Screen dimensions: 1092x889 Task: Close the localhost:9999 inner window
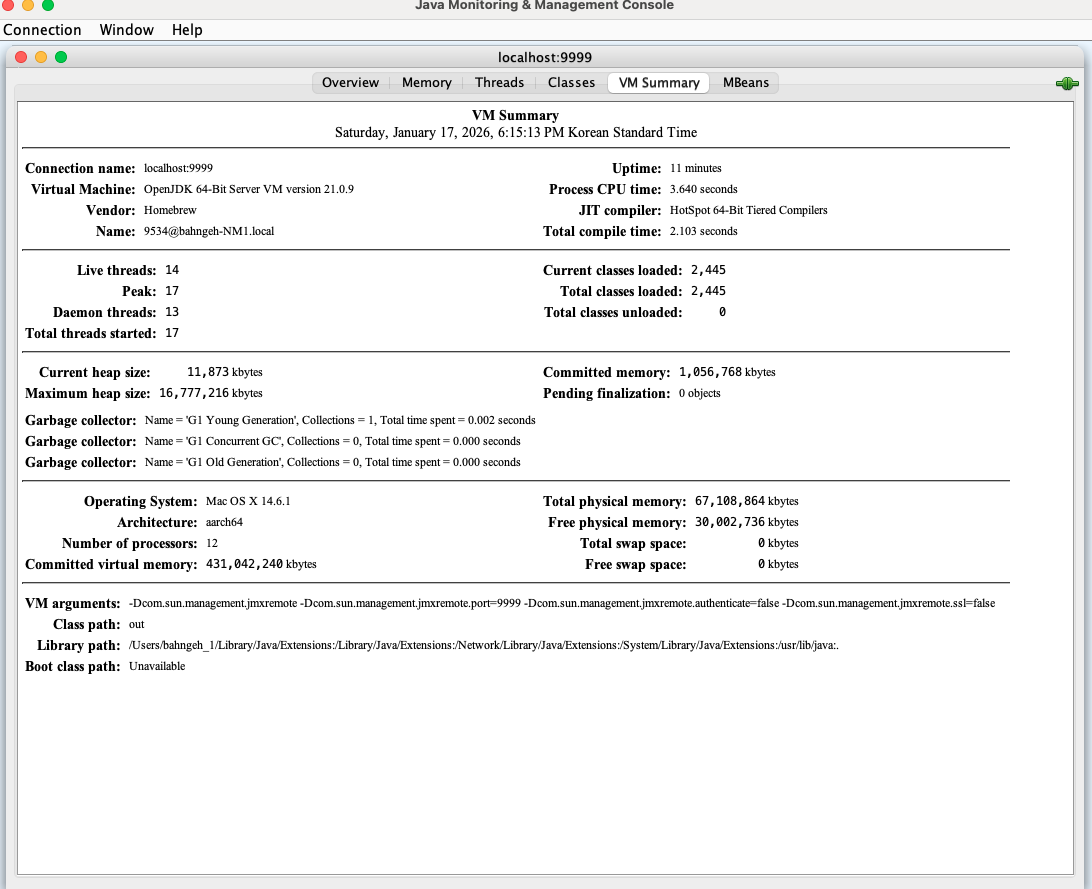coord(21,57)
